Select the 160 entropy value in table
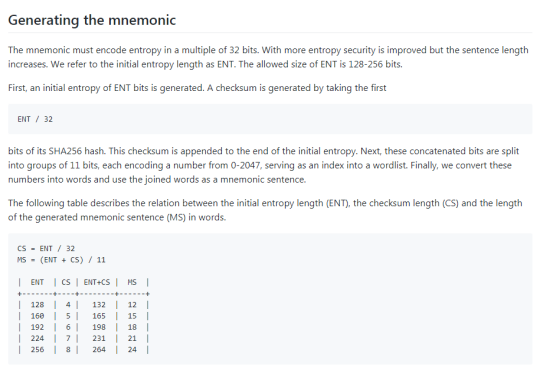 point(37,316)
